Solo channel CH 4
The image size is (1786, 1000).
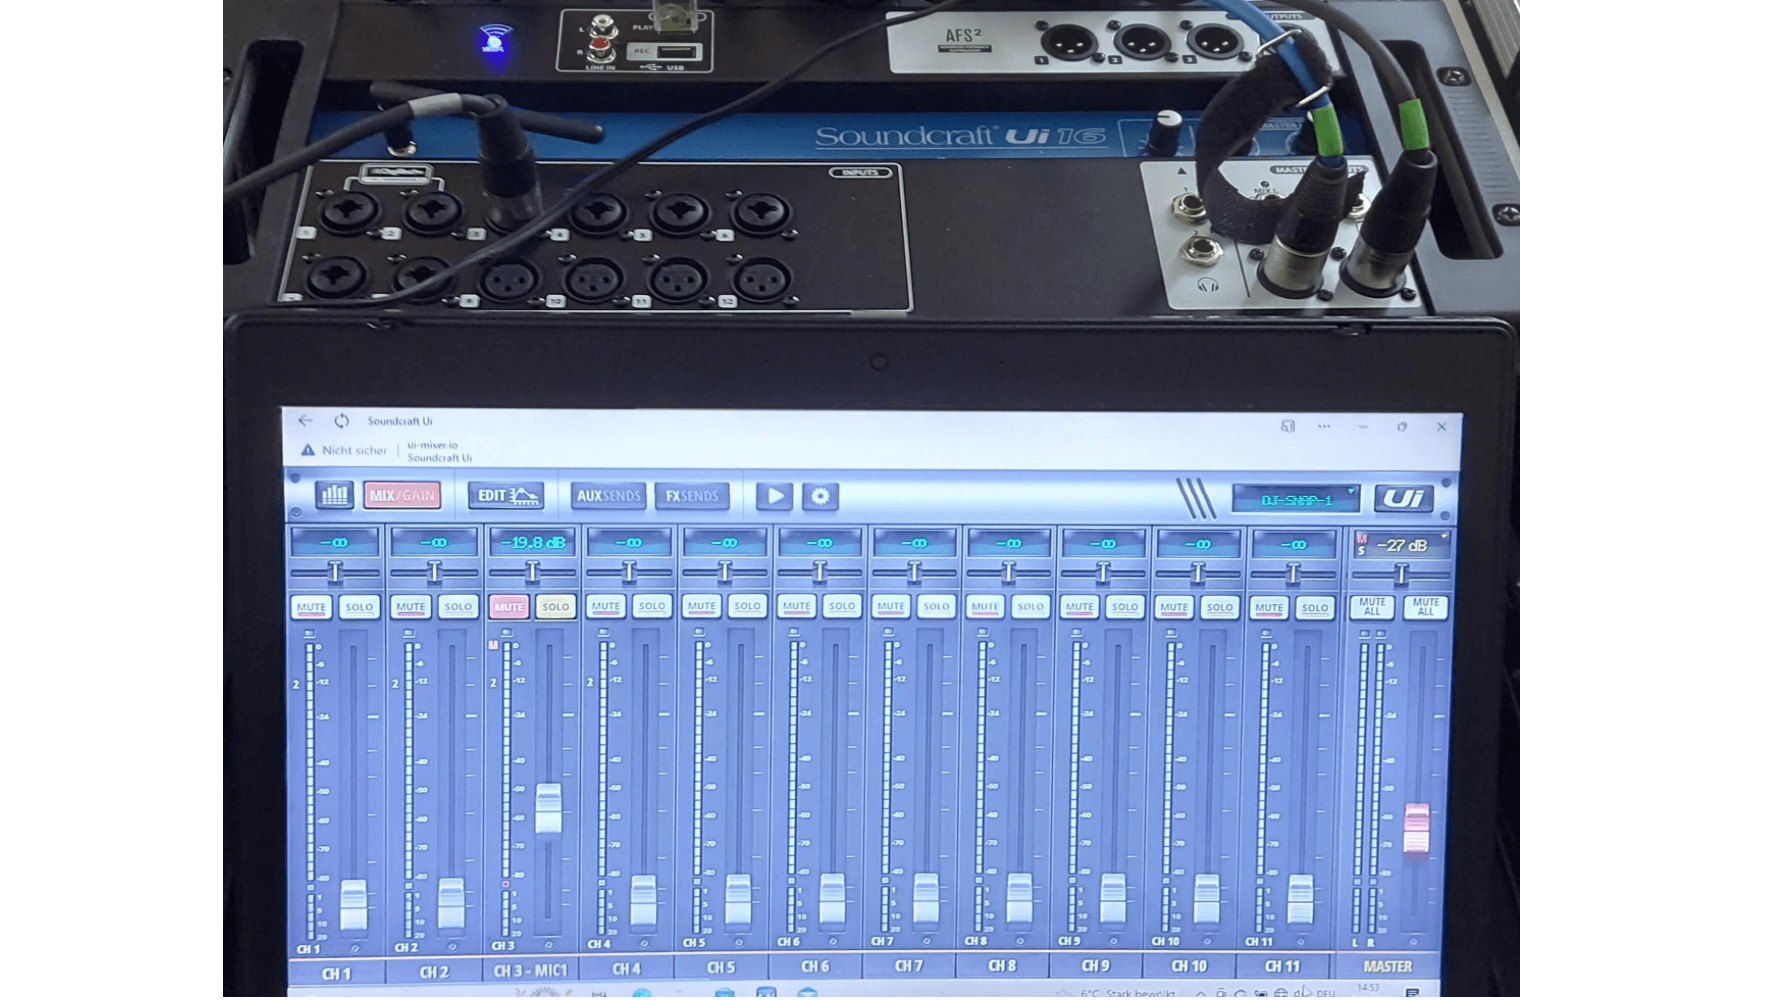pos(652,606)
